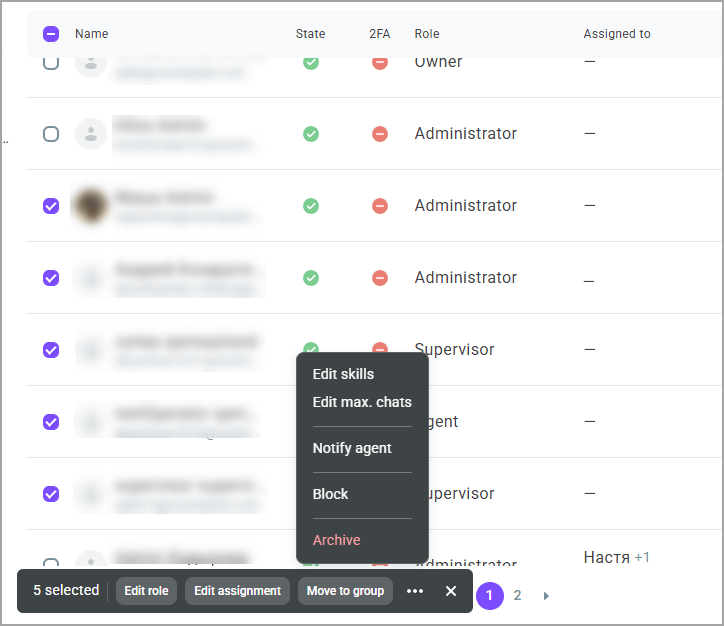Click Archive in the context menu
This screenshot has height=626, width=724.
[x=336, y=540]
